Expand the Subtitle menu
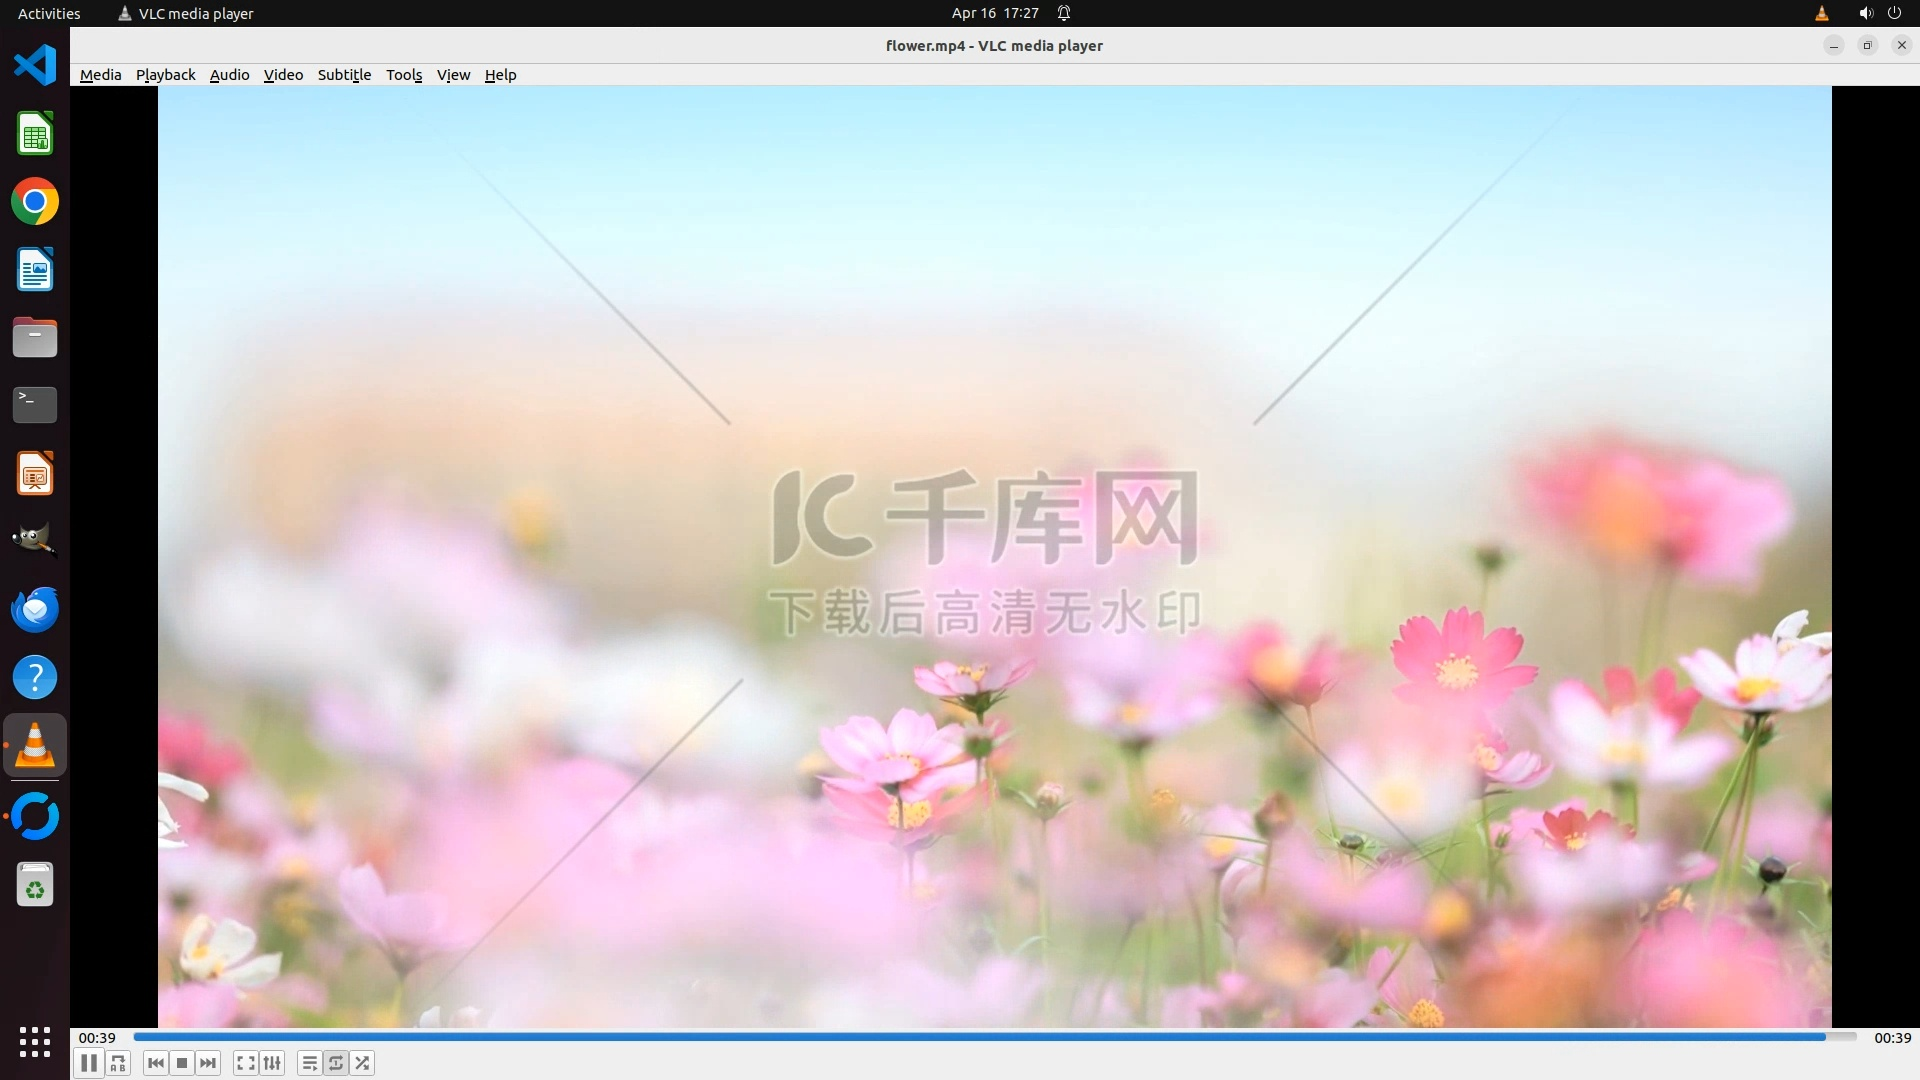Image resolution: width=1920 pixels, height=1080 pixels. pos(344,75)
